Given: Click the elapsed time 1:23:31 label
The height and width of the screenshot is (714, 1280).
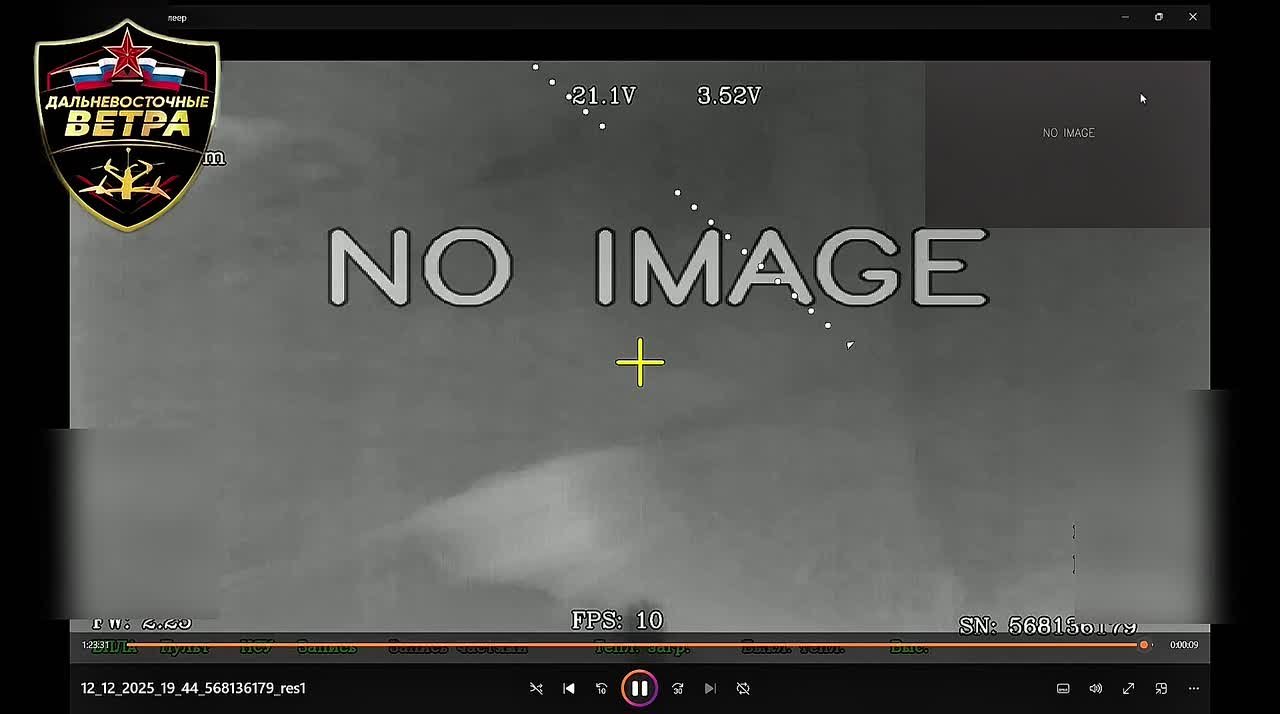Looking at the screenshot, I should [x=95, y=645].
